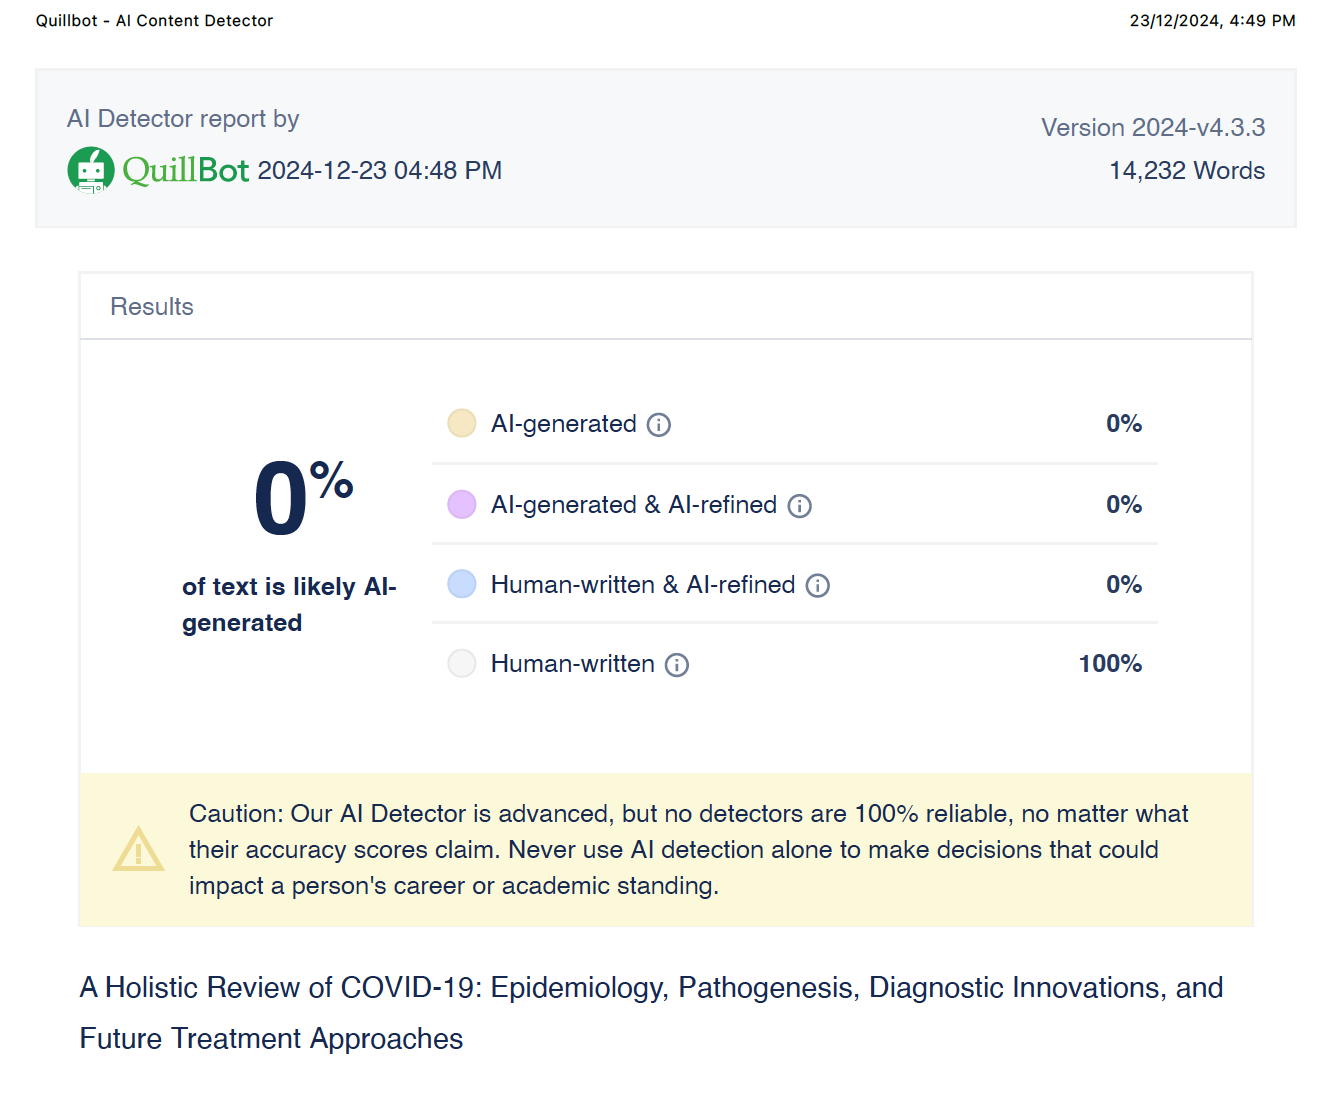Click info icon next to Human-written & AI-refined
Screen dimensions: 1333x1099
point(818,586)
